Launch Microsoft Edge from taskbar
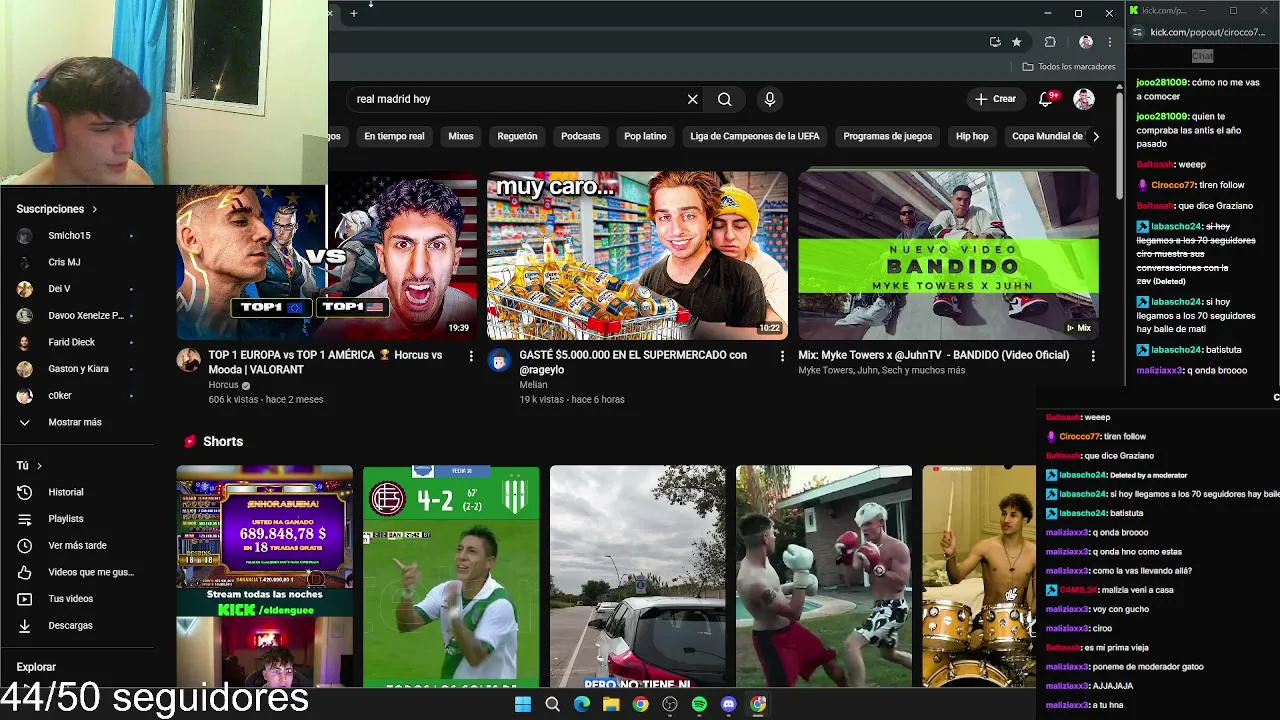Viewport: 1280px width, 720px height. coord(582,704)
